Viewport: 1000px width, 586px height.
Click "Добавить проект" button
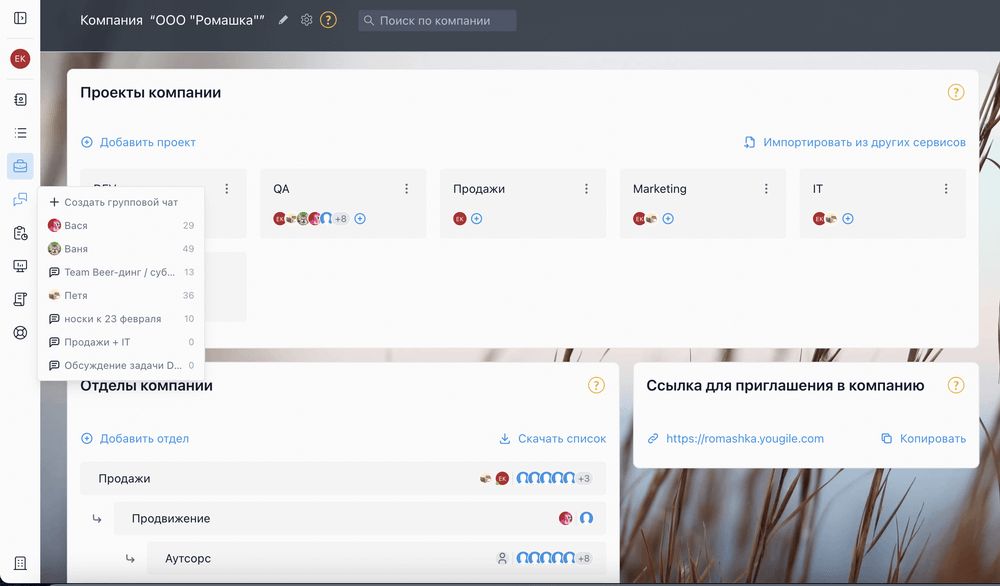tap(138, 143)
